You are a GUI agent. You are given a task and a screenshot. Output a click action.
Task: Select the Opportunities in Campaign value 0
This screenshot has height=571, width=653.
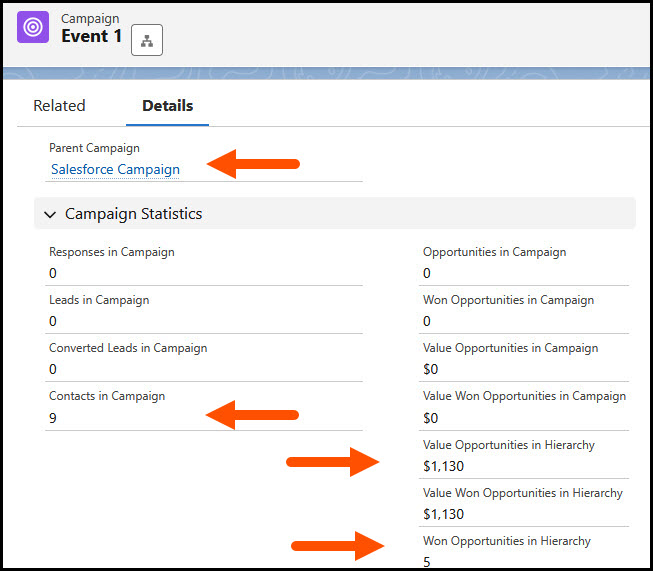tap(427, 273)
